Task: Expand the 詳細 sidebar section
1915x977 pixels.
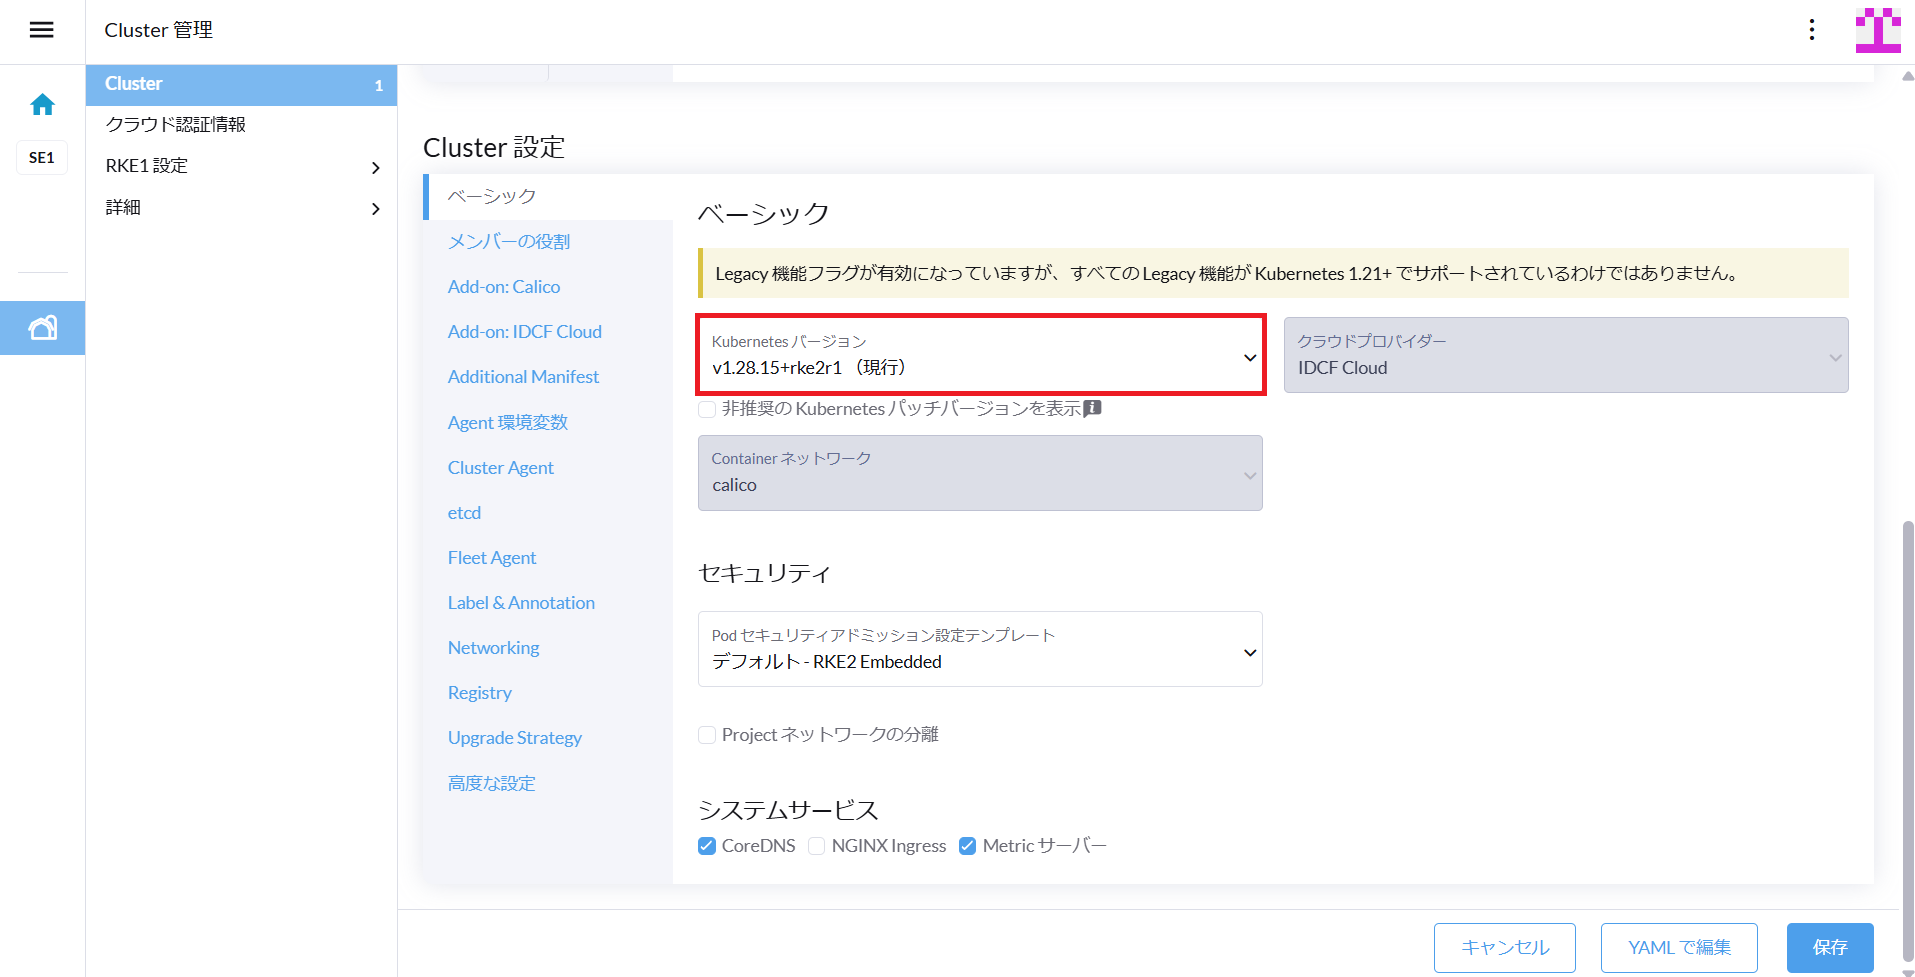Action: point(241,208)
